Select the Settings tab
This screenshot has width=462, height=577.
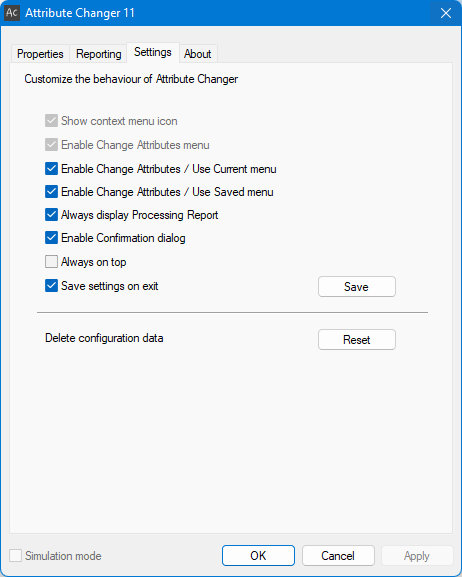(153, 52)
